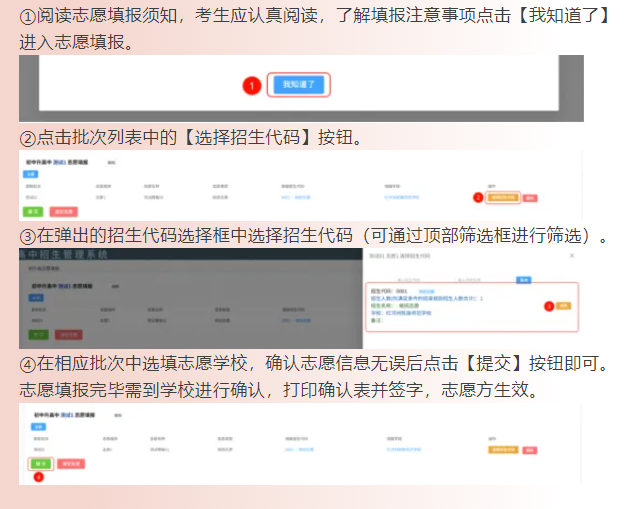
Task: Click the red number 4 marker below 提交
Action: (x=39, y=477)
